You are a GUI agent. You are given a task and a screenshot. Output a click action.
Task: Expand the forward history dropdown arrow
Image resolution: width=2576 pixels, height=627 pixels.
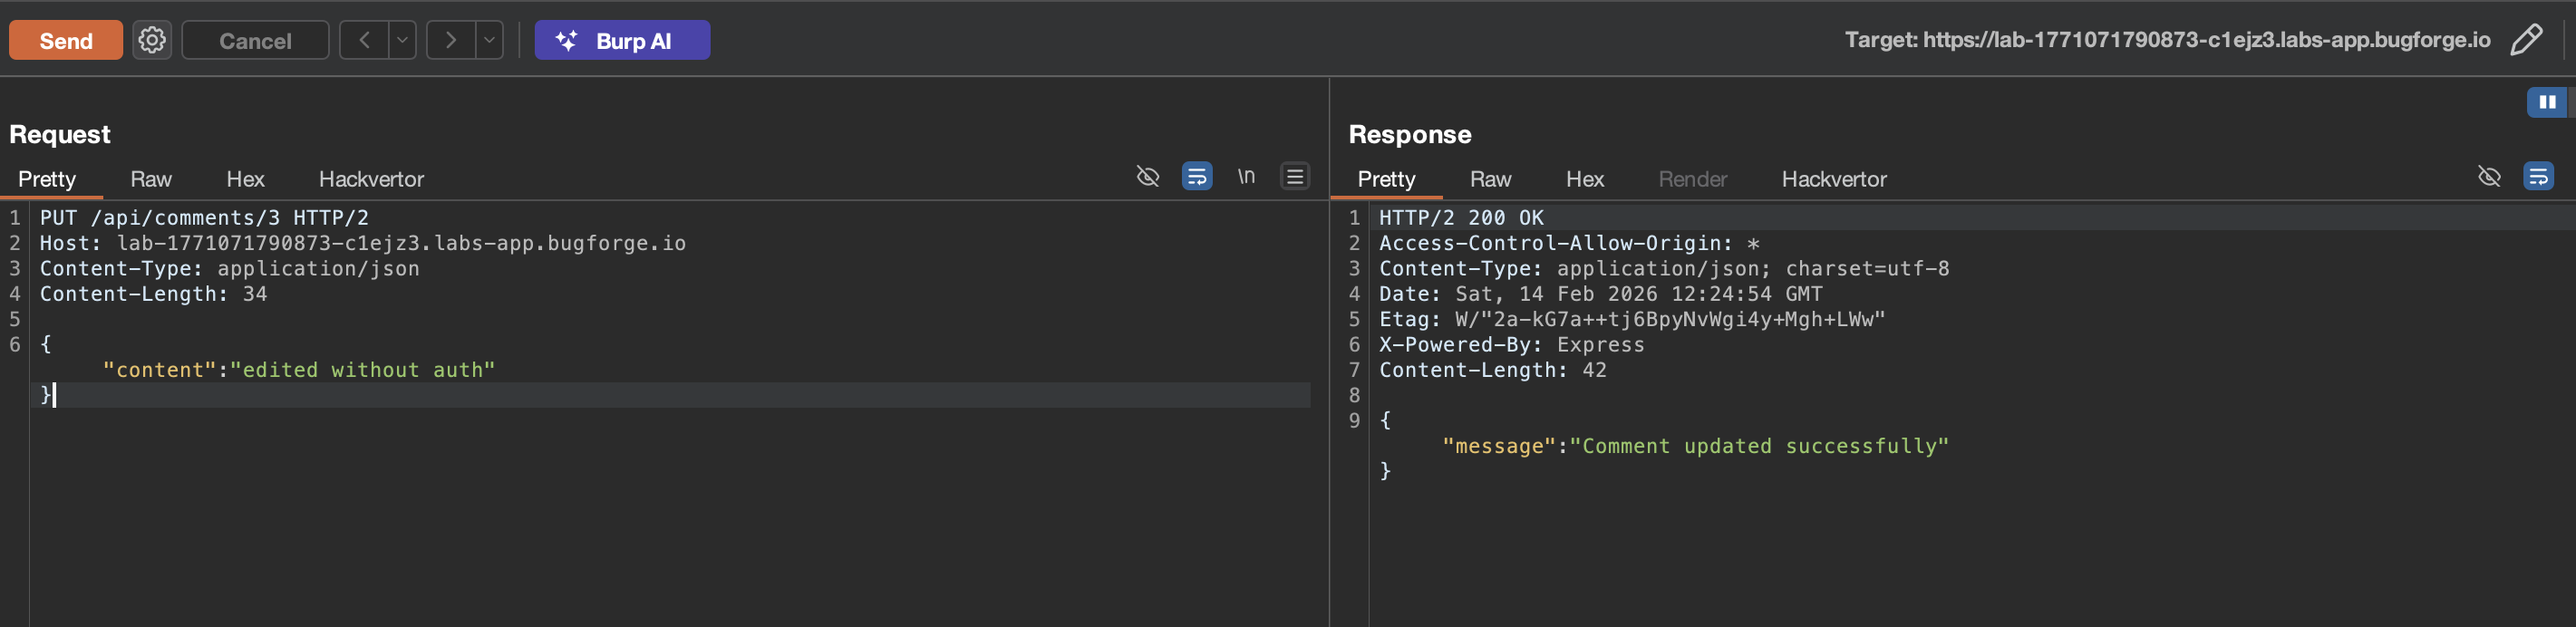489,40
